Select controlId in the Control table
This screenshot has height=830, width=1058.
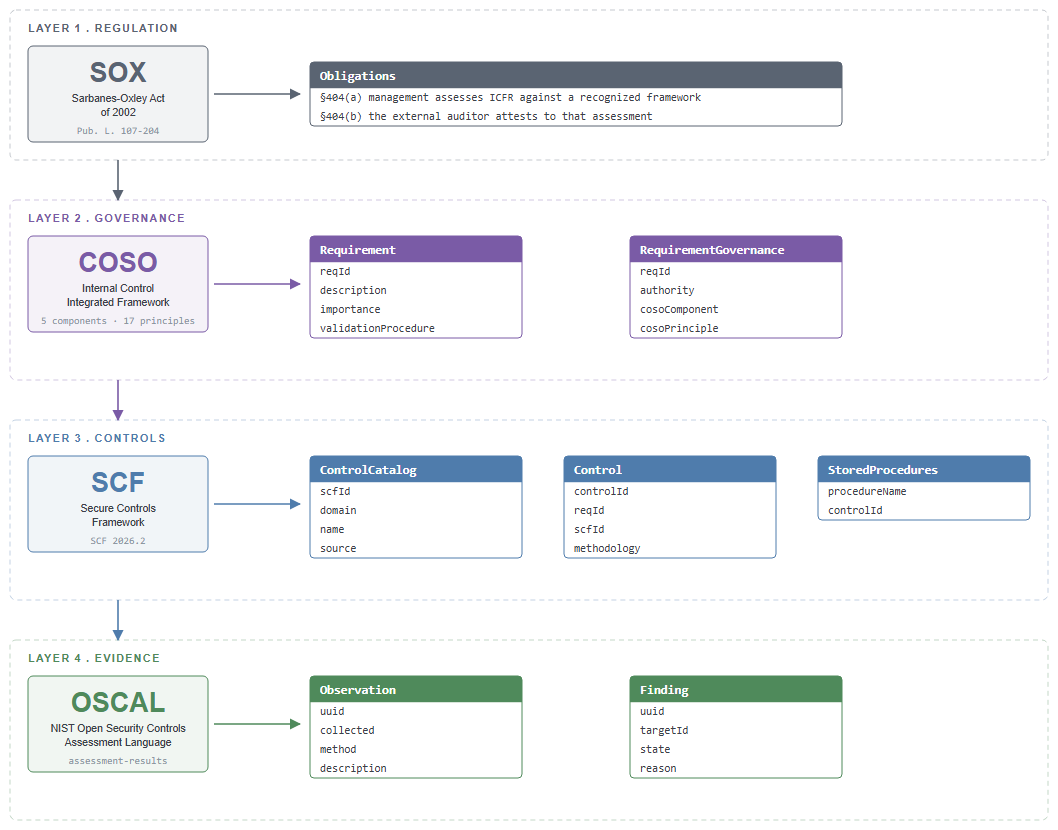pos(669,492)
